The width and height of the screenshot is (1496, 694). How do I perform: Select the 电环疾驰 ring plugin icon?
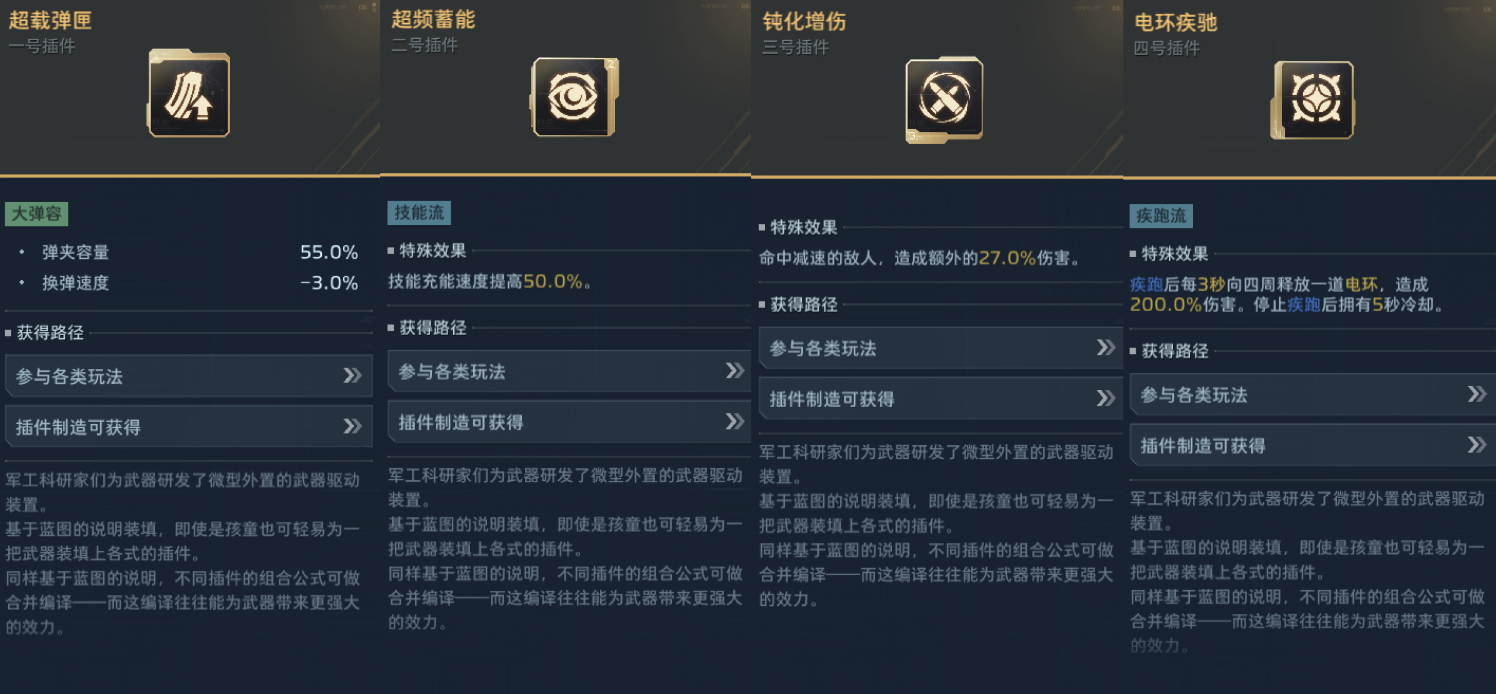click(1313, 99)
